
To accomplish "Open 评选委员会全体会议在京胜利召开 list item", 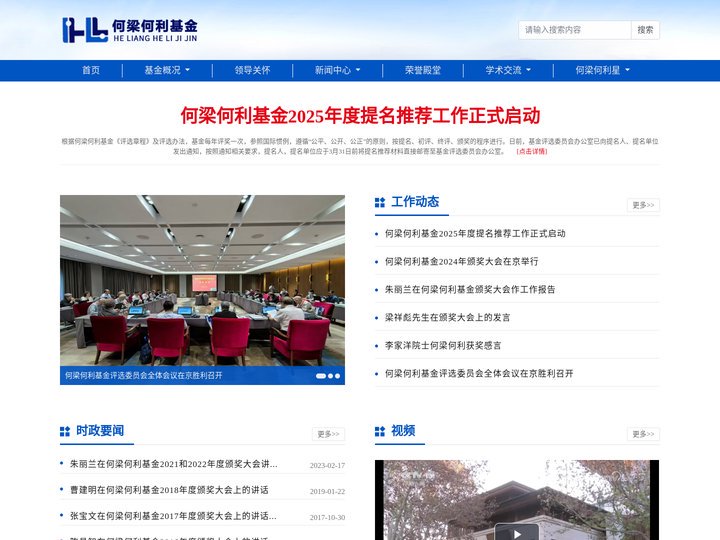I will [x=479, y=373].
